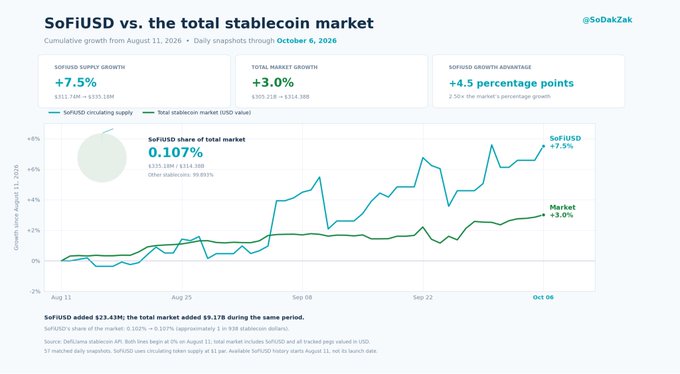Viewport: 680px width, 374px height.
Task: Click the pale pie chart circle
Action: point(102,158)
